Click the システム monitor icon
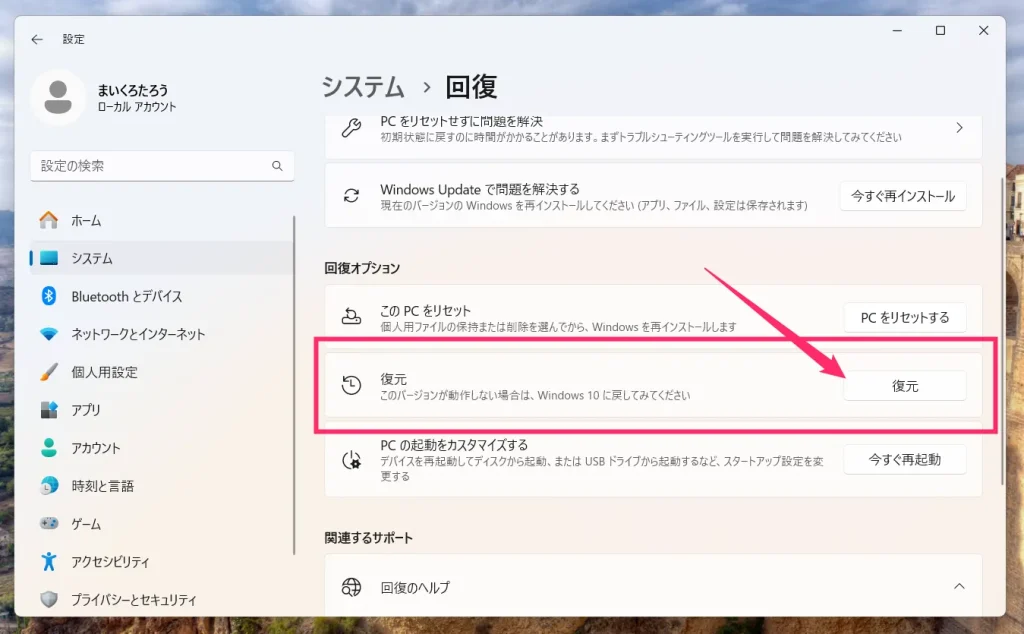This screenshot has width=1024, height=634. point(49,258)
